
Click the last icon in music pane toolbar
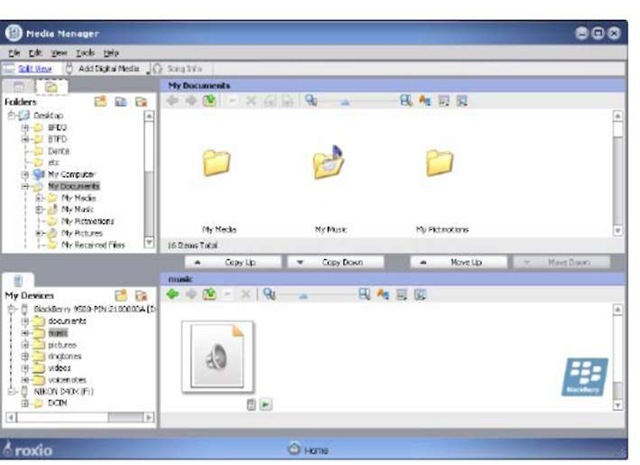tap(420, 294)
